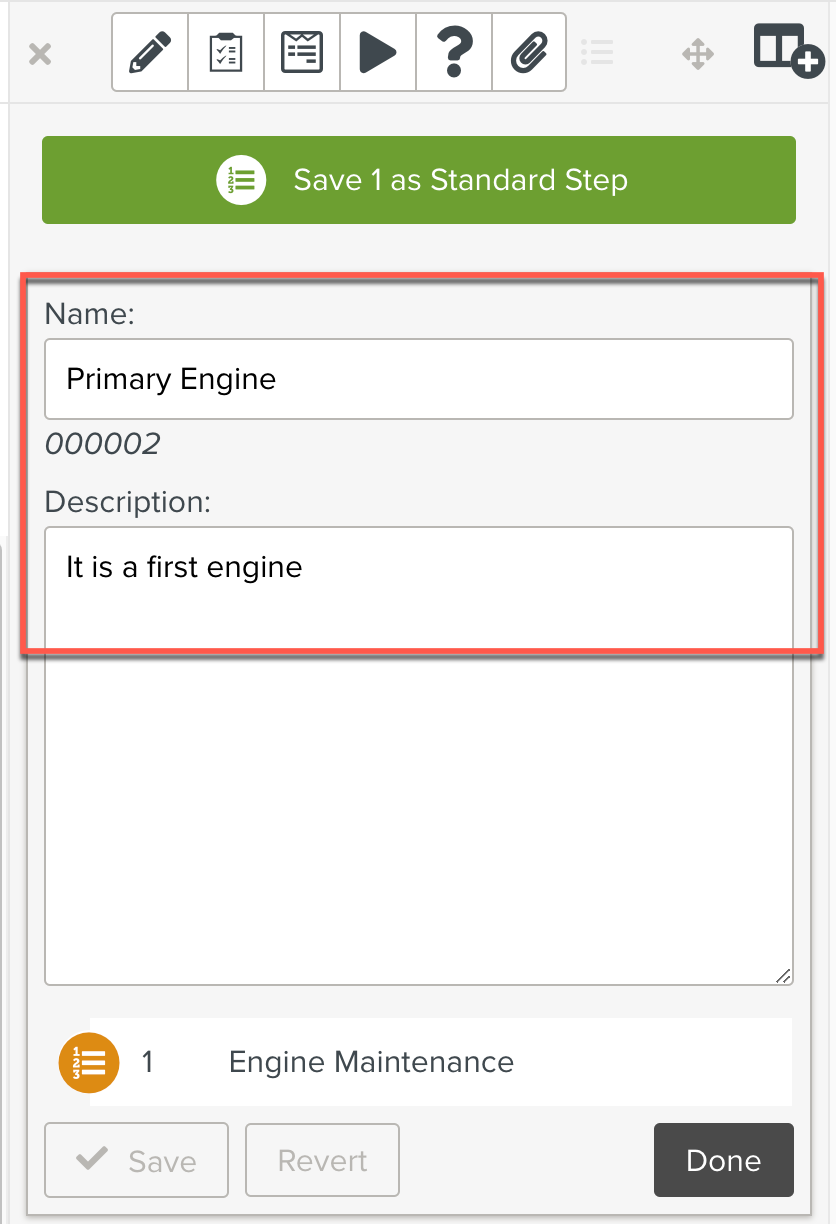The image size is (836, 1224).
Task: Click the greyed-out numbered list icon
Action: point(597,52)
